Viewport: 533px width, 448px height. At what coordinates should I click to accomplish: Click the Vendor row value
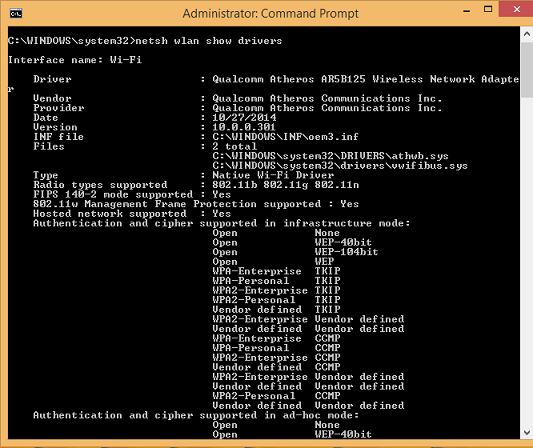pyautogui.click(x=327, y=99)
